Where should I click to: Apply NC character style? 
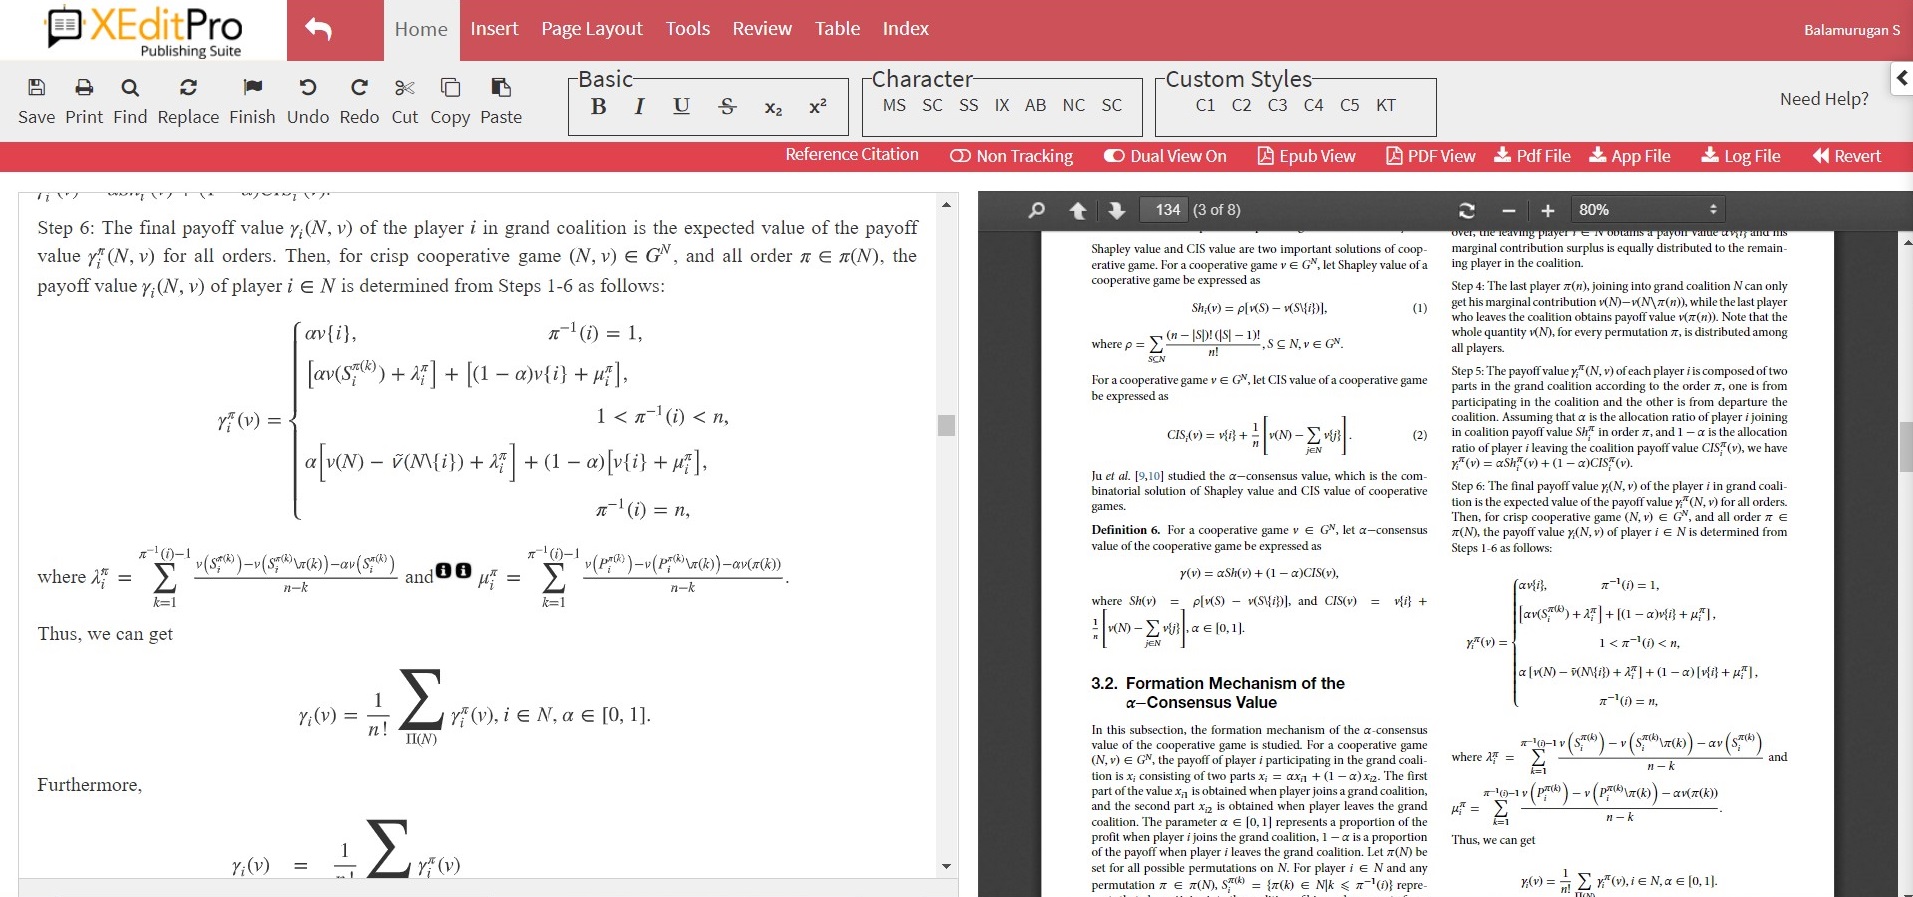(x=1074, y=105)
